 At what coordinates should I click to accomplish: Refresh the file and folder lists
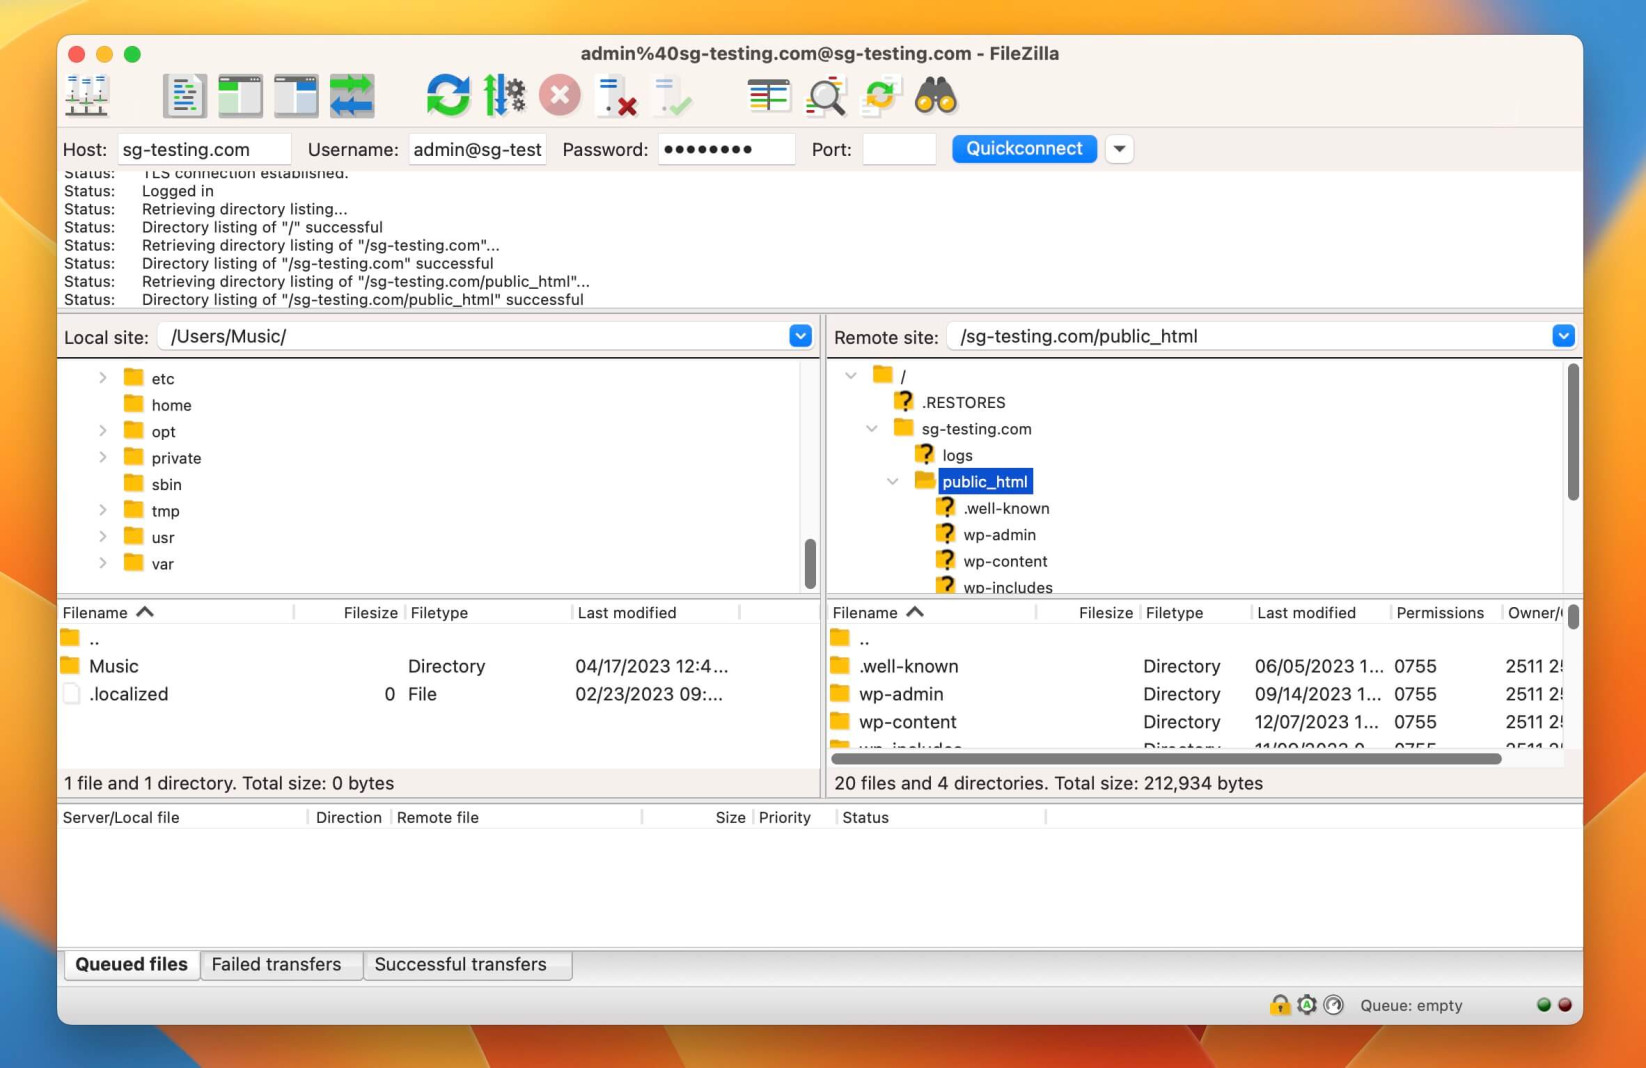(x=447, y=96)
